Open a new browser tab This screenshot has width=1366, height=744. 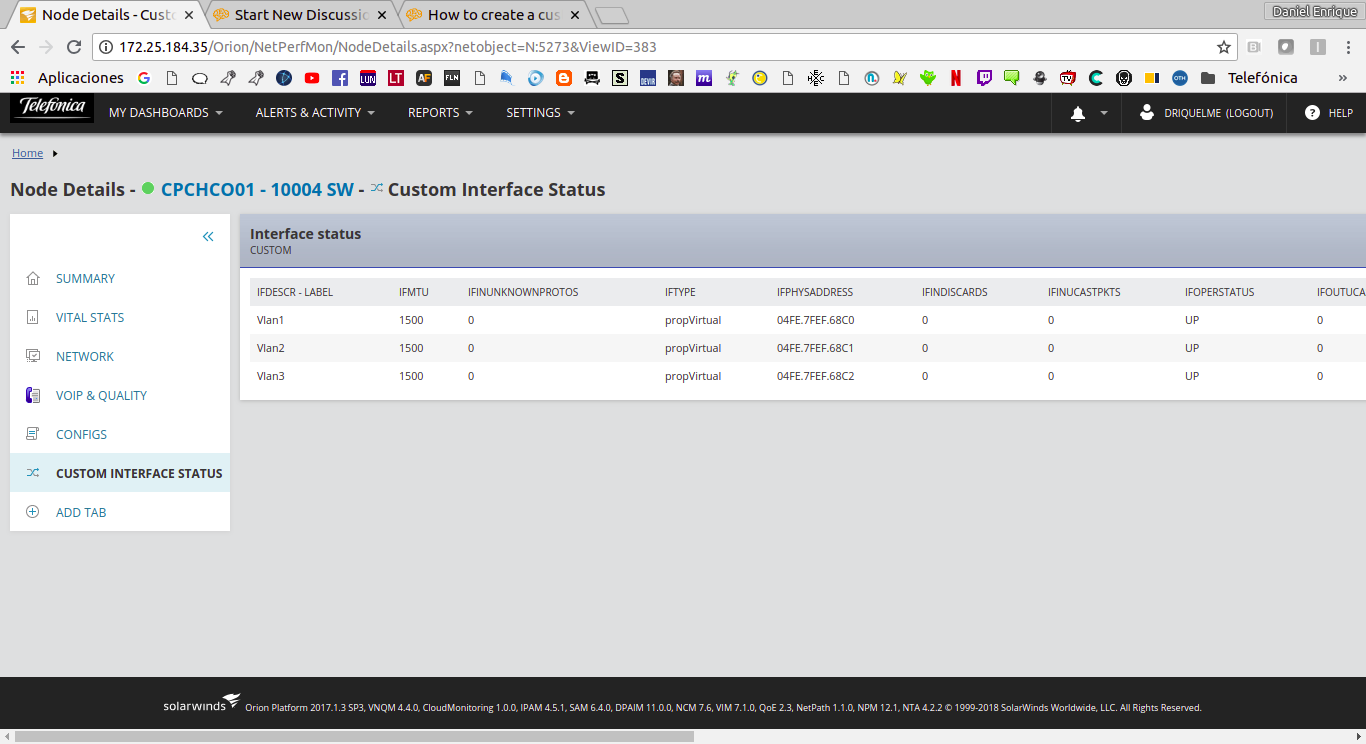coord(611,15)
